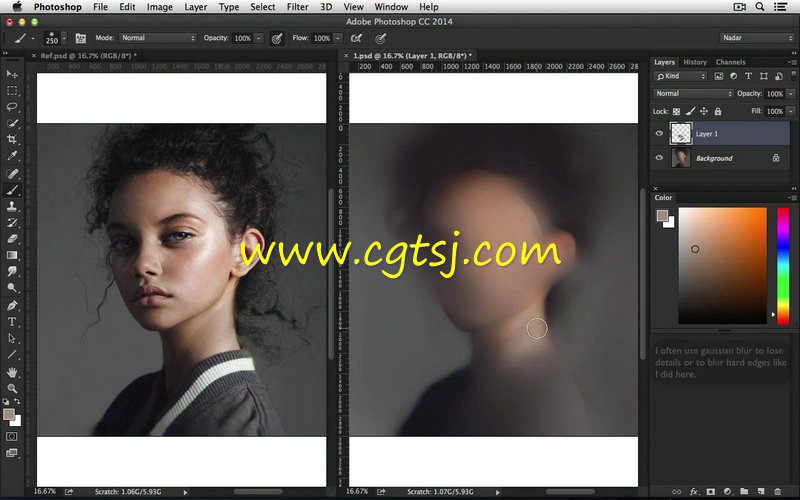This screenshot has width=800, height=500.
Task: Select the Crop tool
Action: tap(12, 139)
